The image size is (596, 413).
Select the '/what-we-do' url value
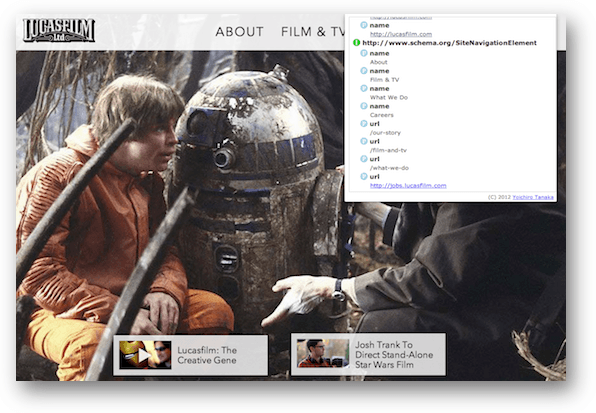(389, 168)
